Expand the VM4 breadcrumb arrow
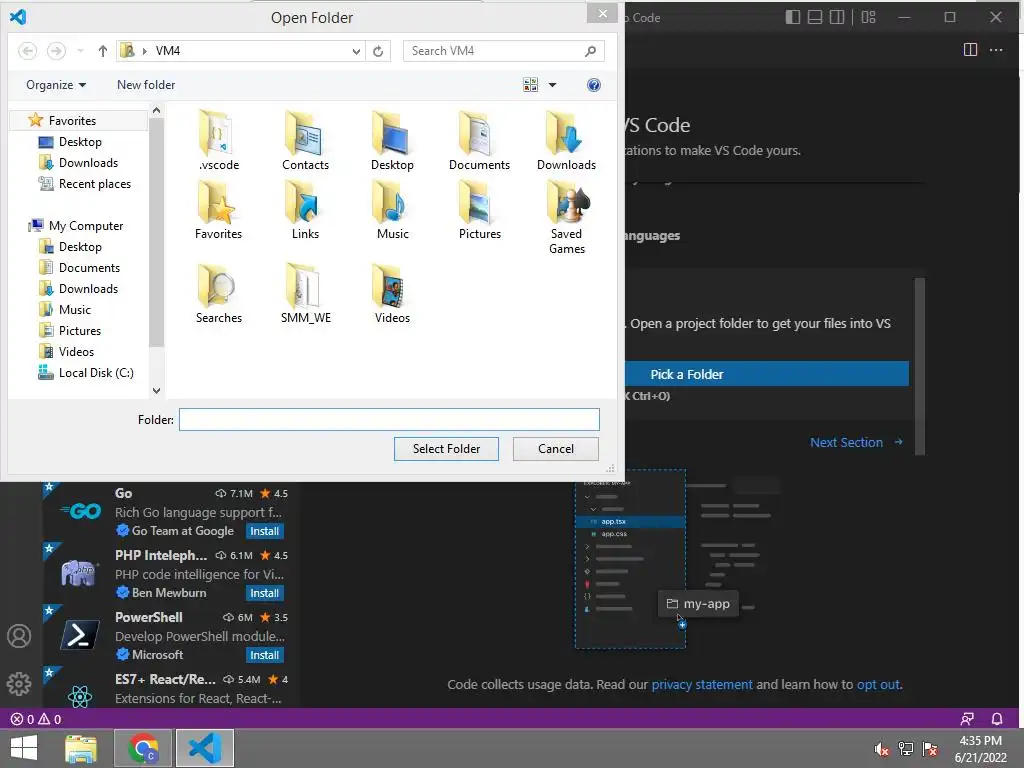Viewport: 1024px width, 768px height. pyautogui.click(x=144, y=51)
